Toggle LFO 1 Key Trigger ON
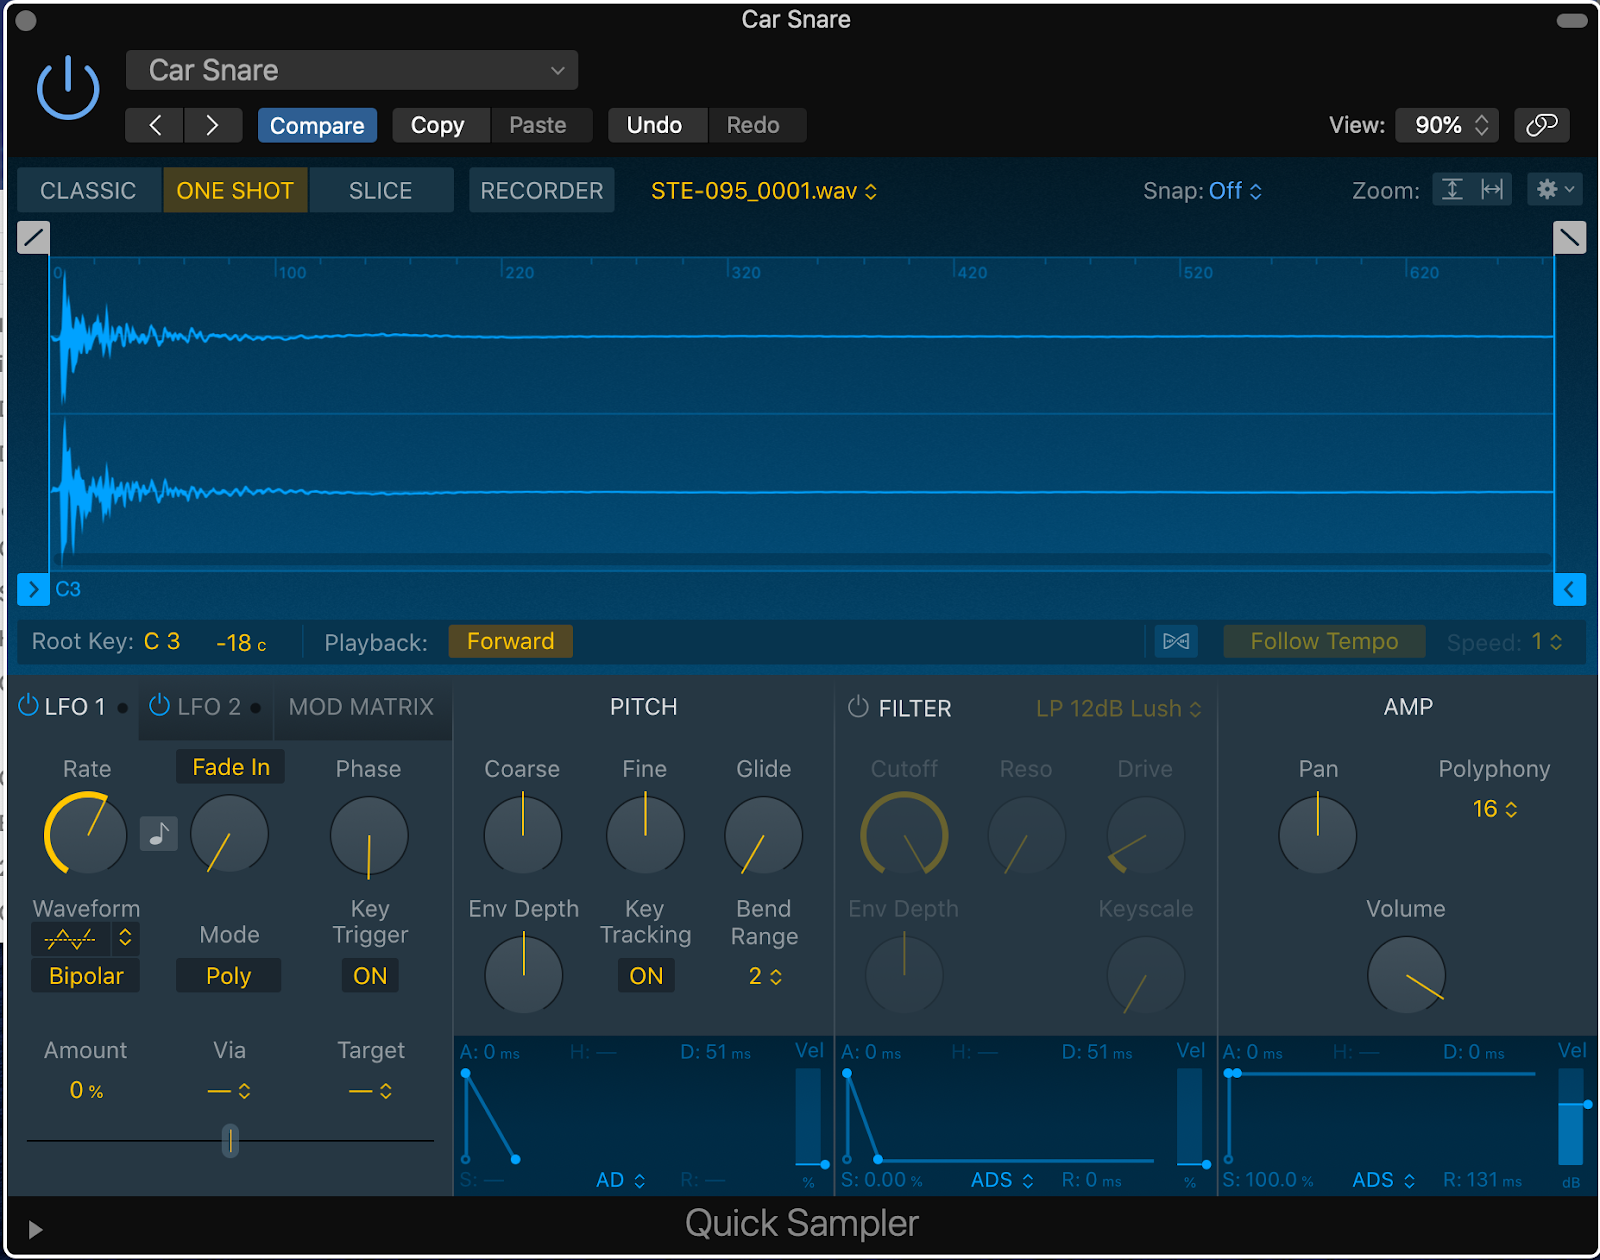The width and height of the screenshot is (1600, 1260). click(369, 976)
